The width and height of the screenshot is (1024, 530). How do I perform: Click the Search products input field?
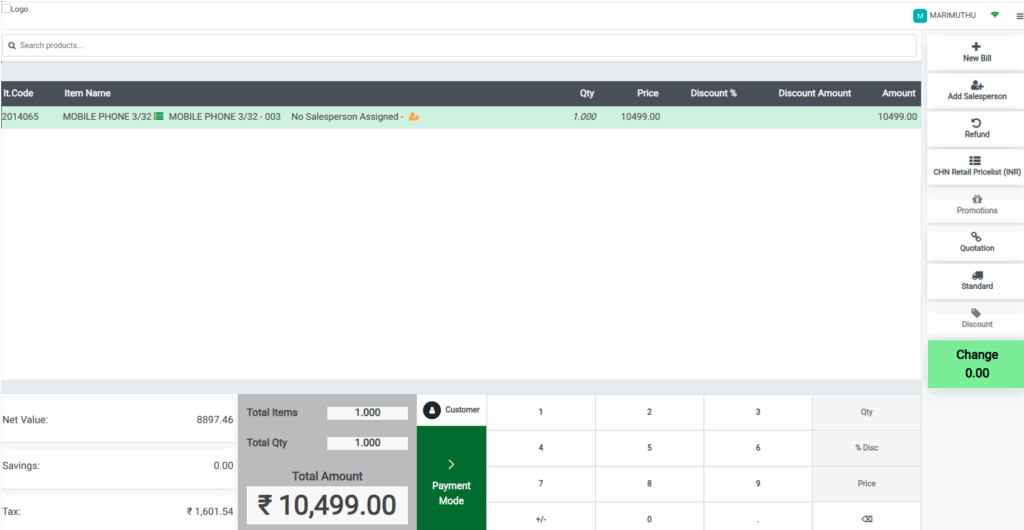click(x=459, y=46)
